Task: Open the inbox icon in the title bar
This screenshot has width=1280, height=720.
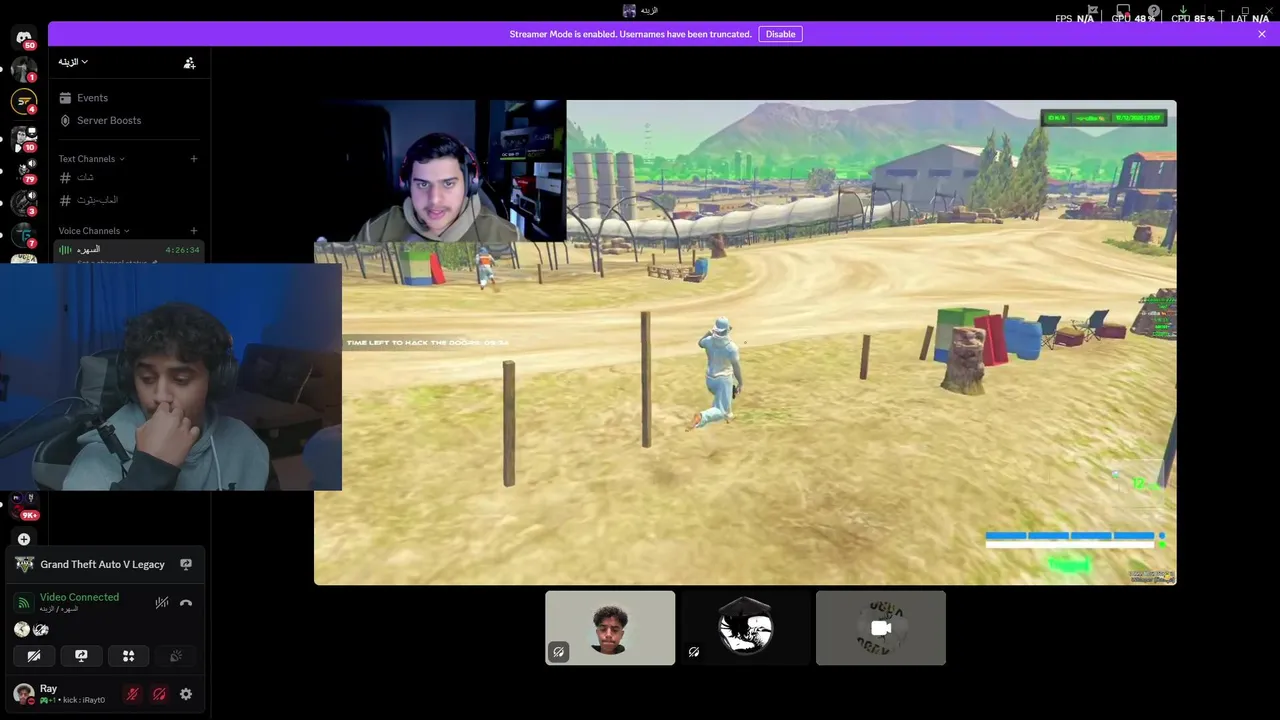Action: click(1123, 12)
